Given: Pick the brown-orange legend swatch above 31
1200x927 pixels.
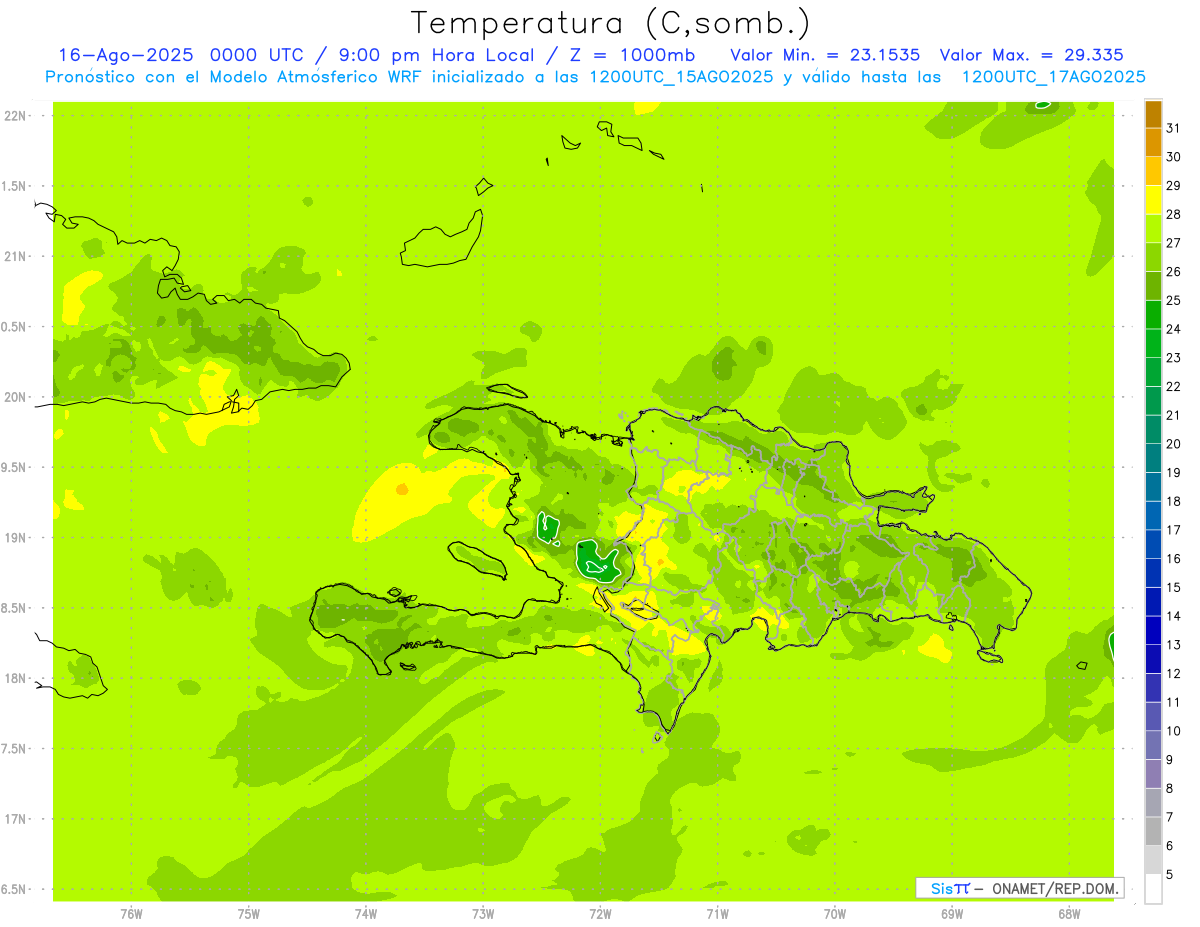Looking at the screenshot, I should pyautogui.click(x=1153, y=114).
